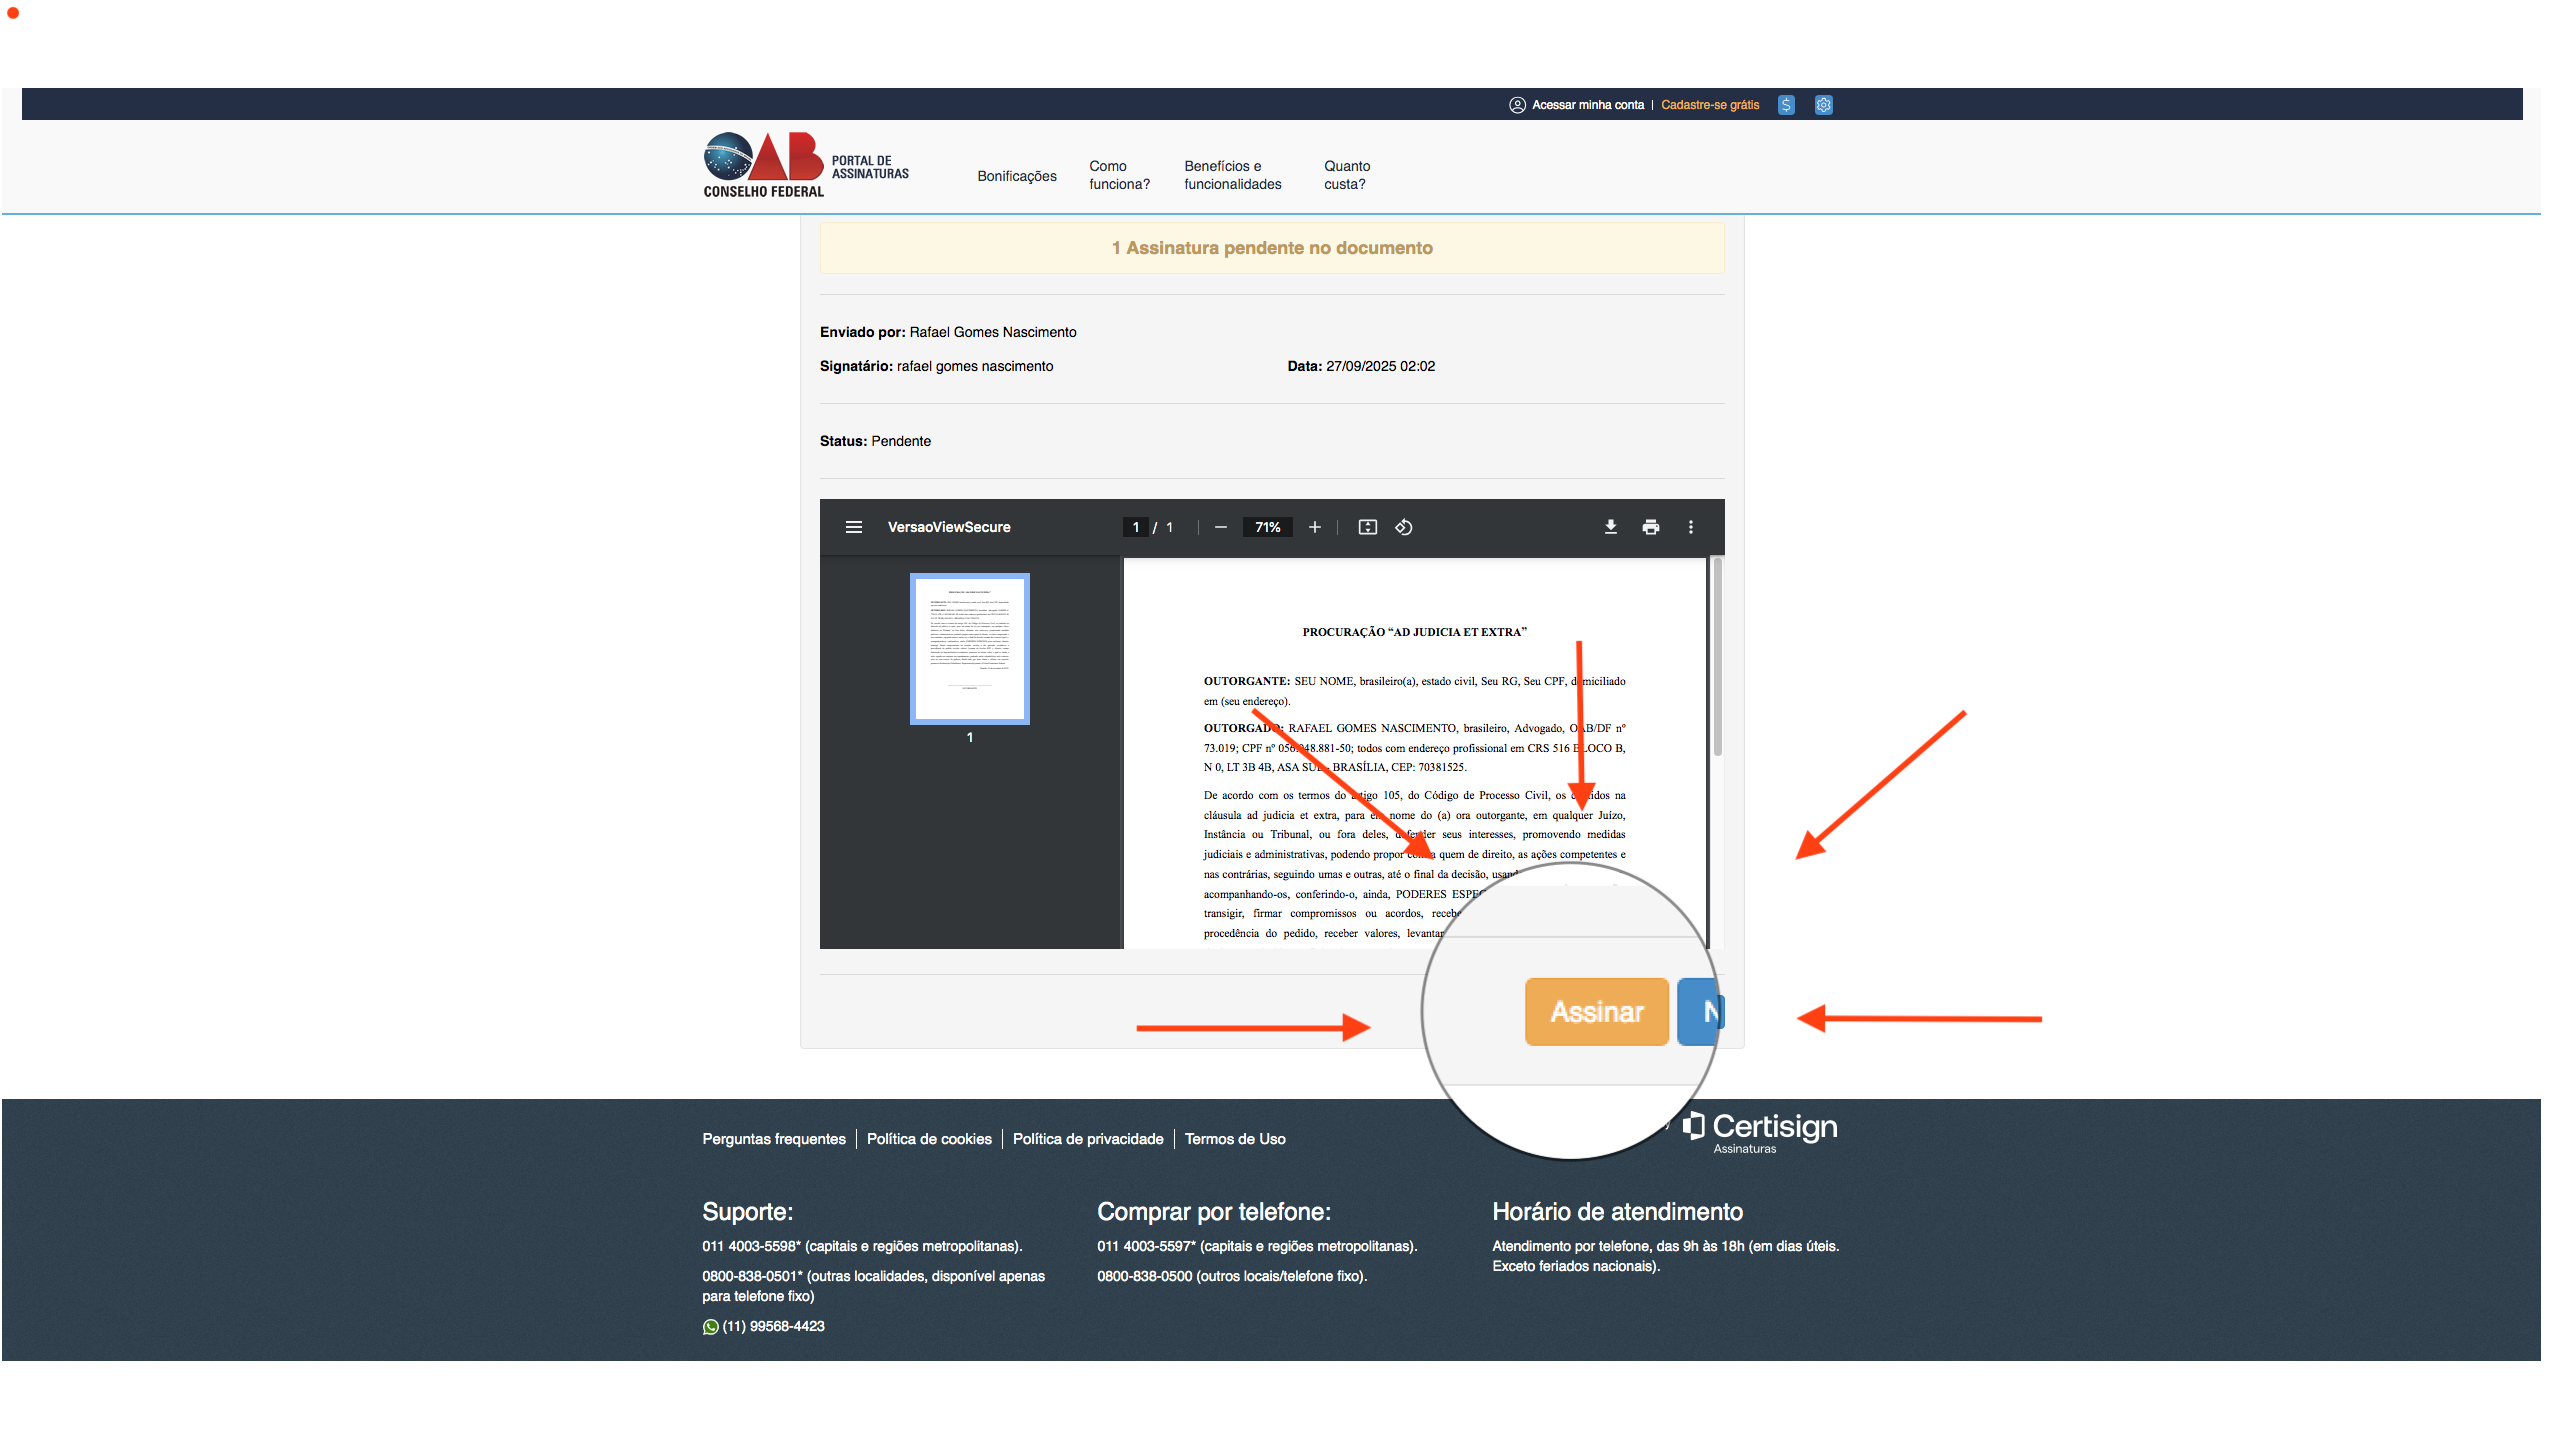
Task: Print the PDF document
Action: point(1651,527)
